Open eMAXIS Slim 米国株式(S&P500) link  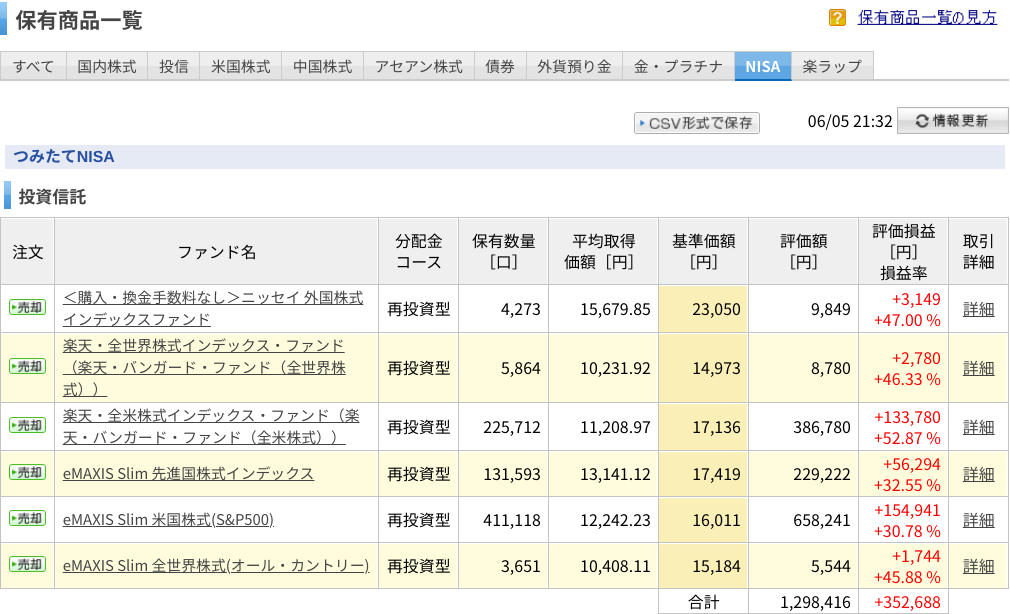click(168, 519)
